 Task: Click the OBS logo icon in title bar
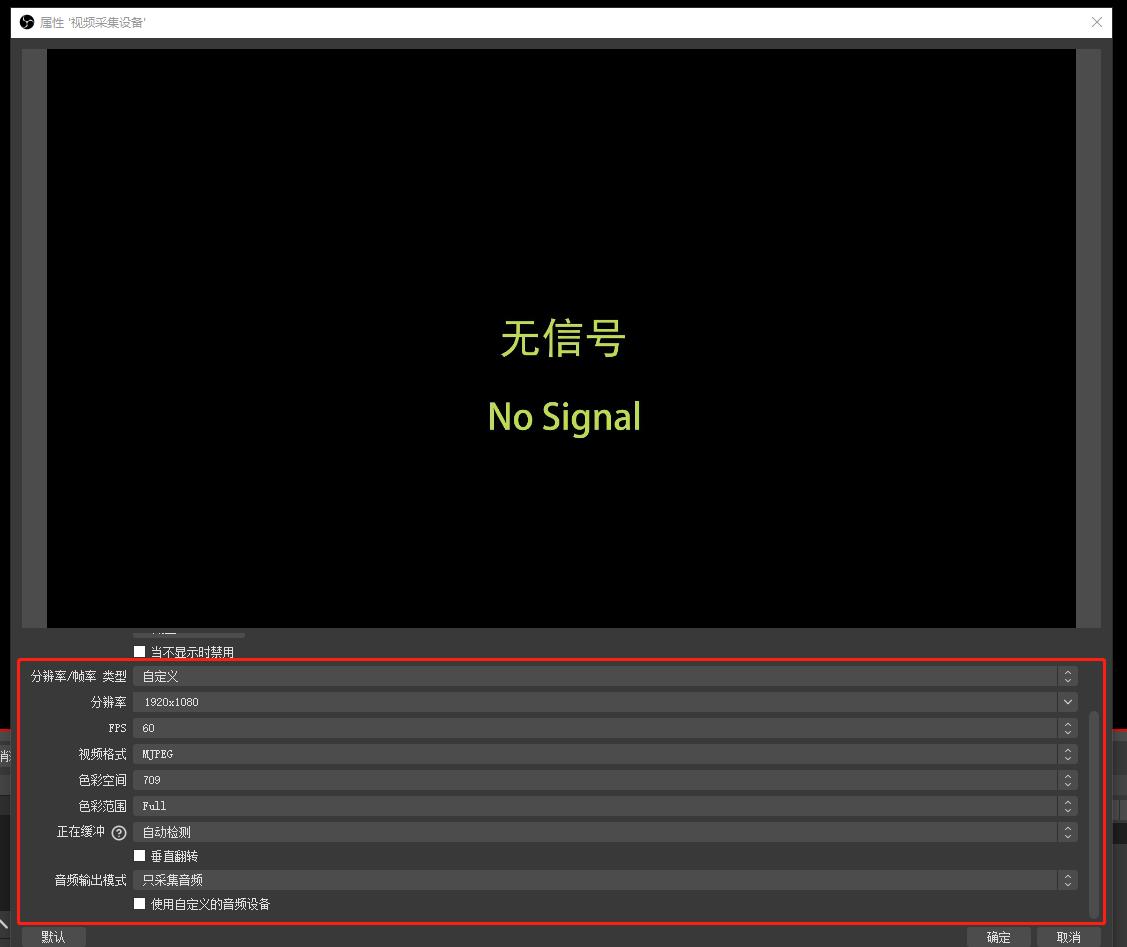tap(25, 22)
